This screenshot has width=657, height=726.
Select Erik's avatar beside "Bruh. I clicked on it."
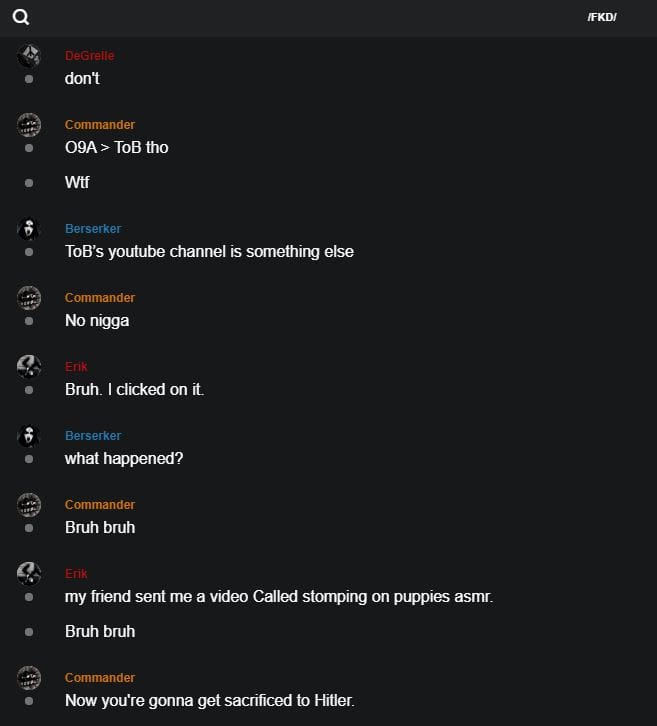[x=29, y=367]
